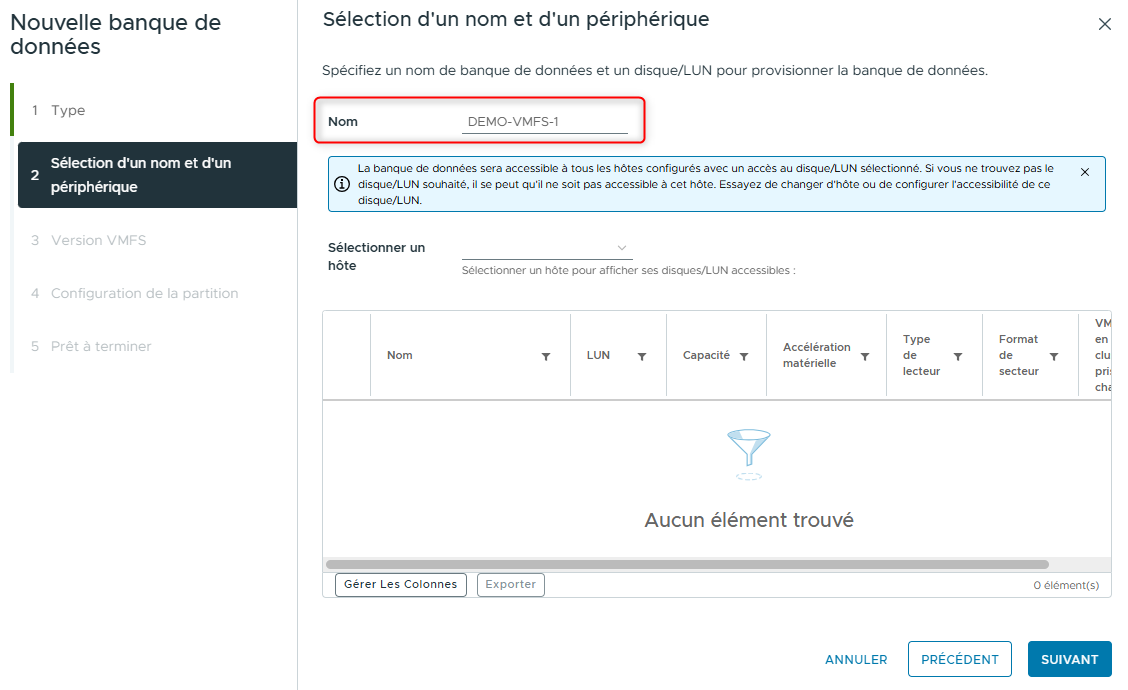Open the Capacité column filter
The image size is (1128, 690).
[x=744, y=355]
